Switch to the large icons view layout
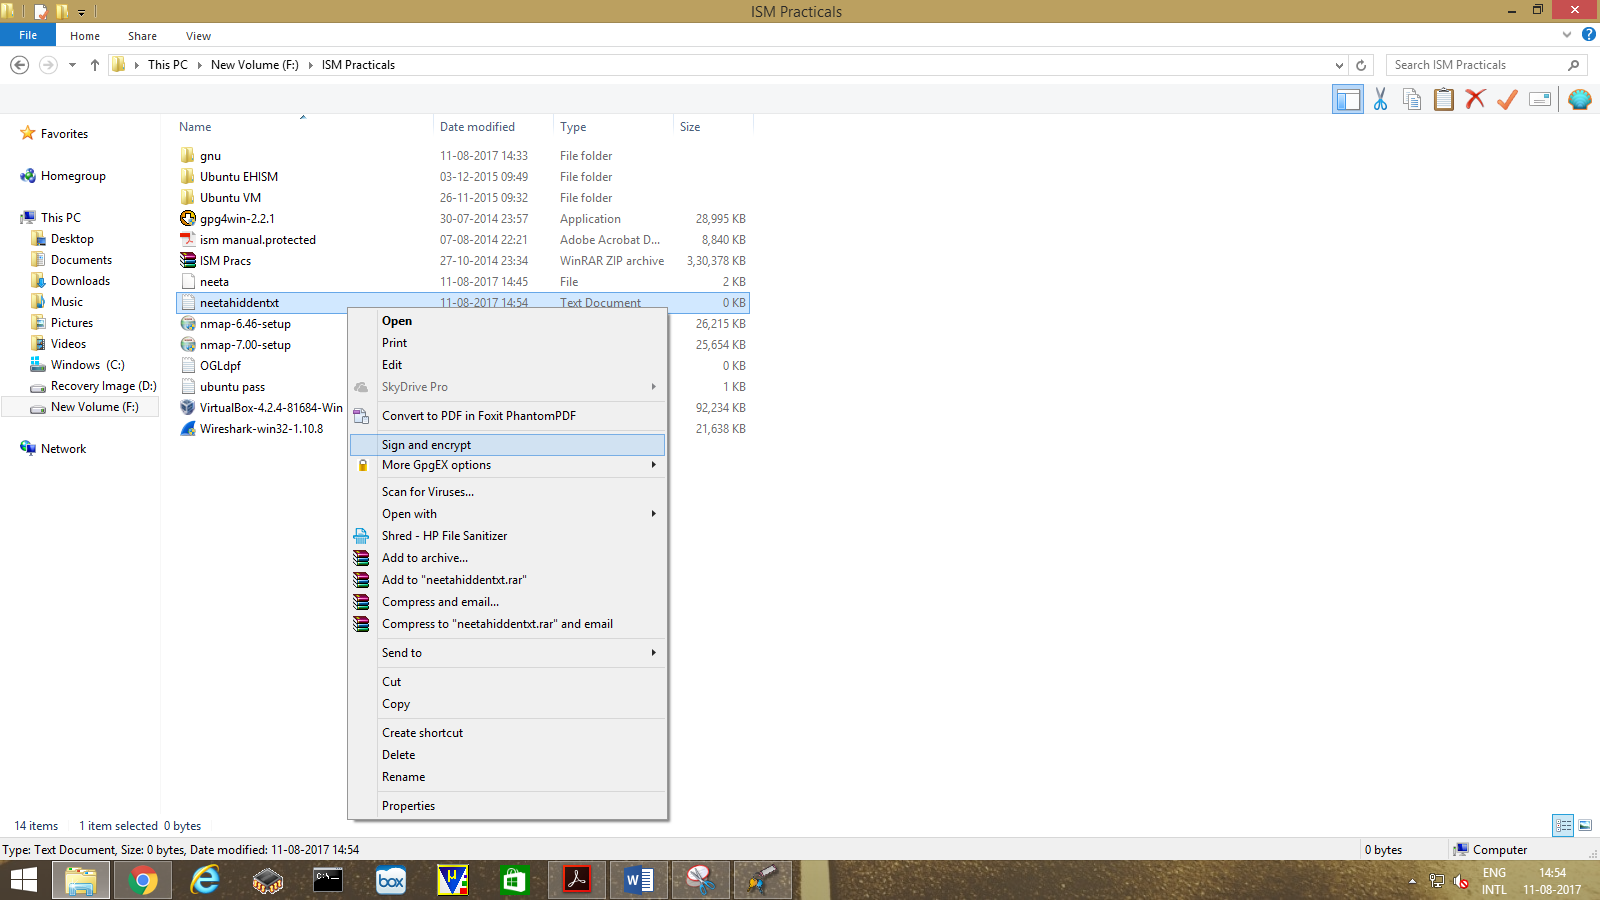This screenshot has height=900, width=1600. click(1585, 825)
